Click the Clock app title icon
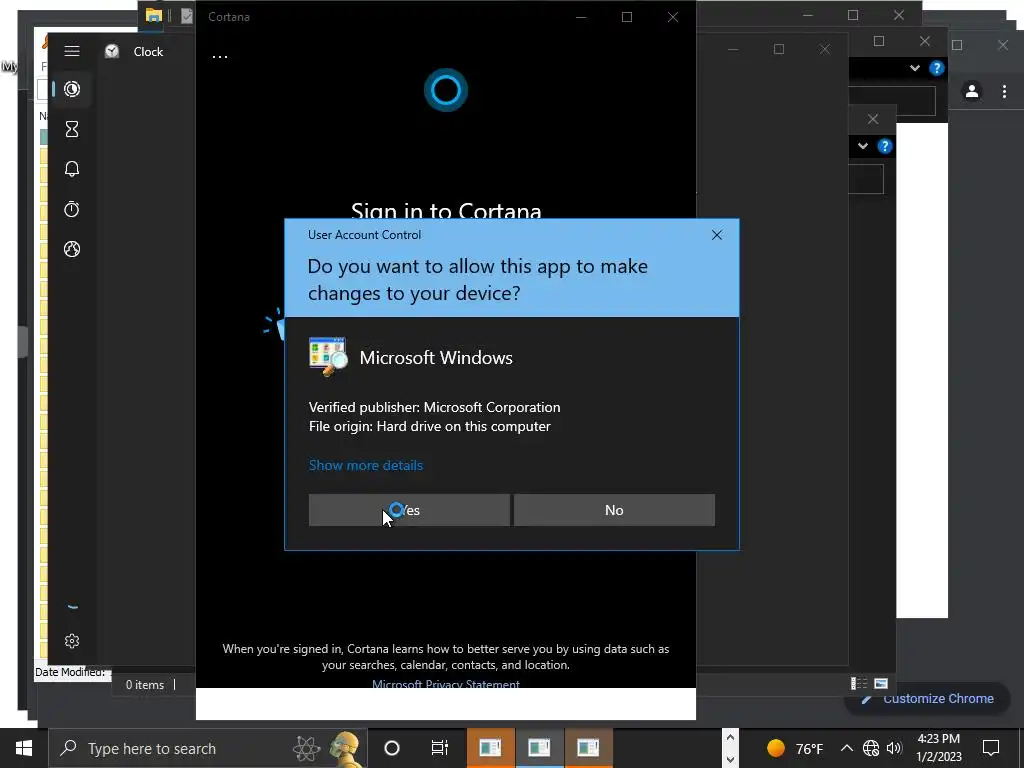The height and width of the screenshot is (768, 1024). point(112,51)
